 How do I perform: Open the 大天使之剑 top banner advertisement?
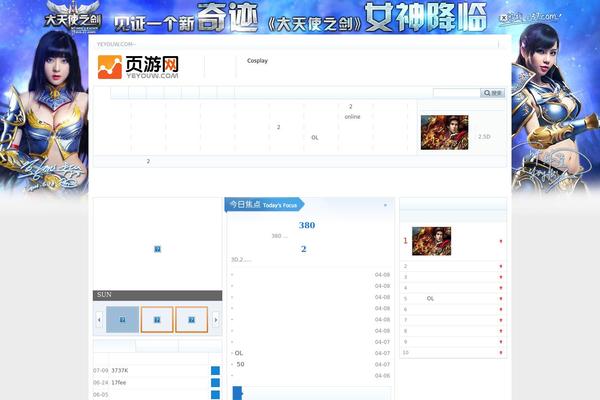coord(300,17)
